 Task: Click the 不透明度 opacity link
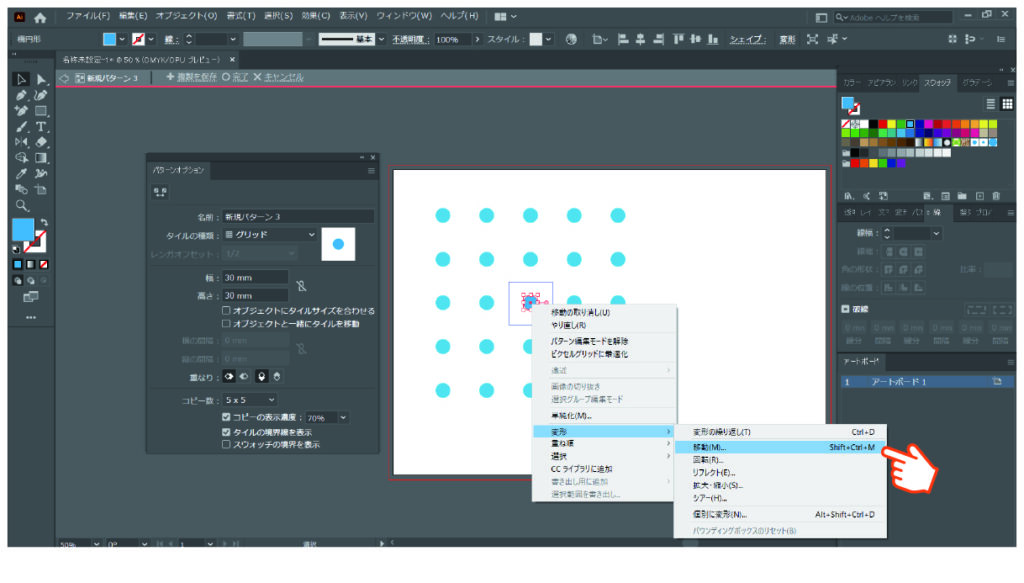coord(409,40)
